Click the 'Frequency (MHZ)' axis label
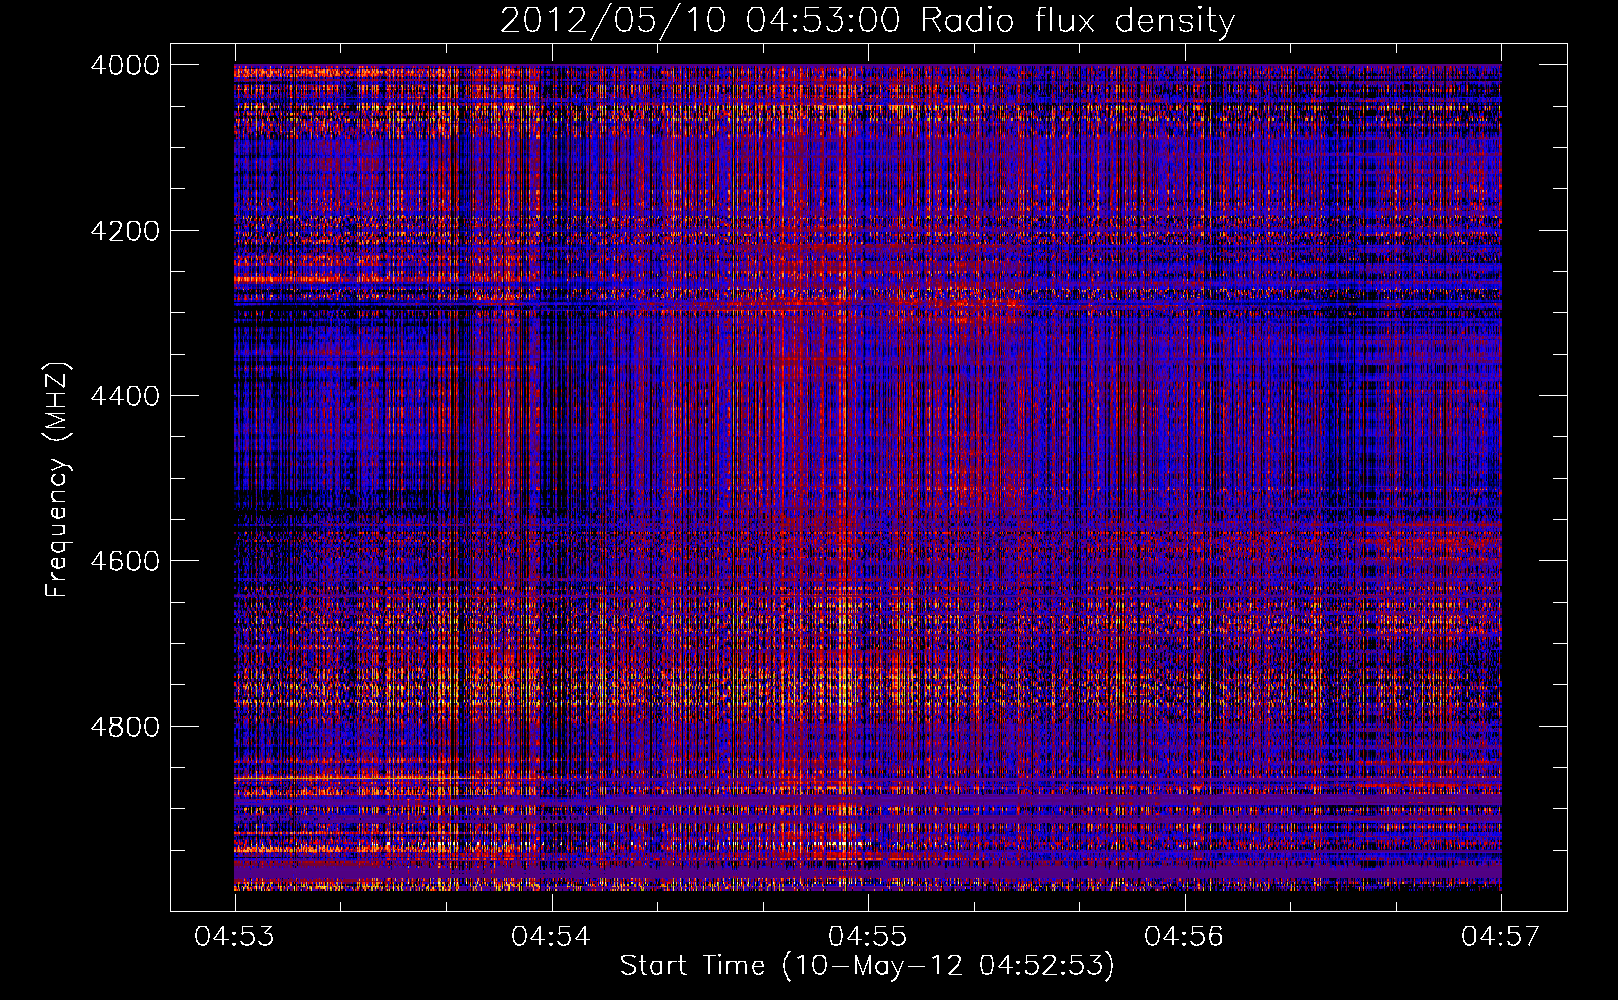Screen dimensions: 1618x1000 (58, 480)
